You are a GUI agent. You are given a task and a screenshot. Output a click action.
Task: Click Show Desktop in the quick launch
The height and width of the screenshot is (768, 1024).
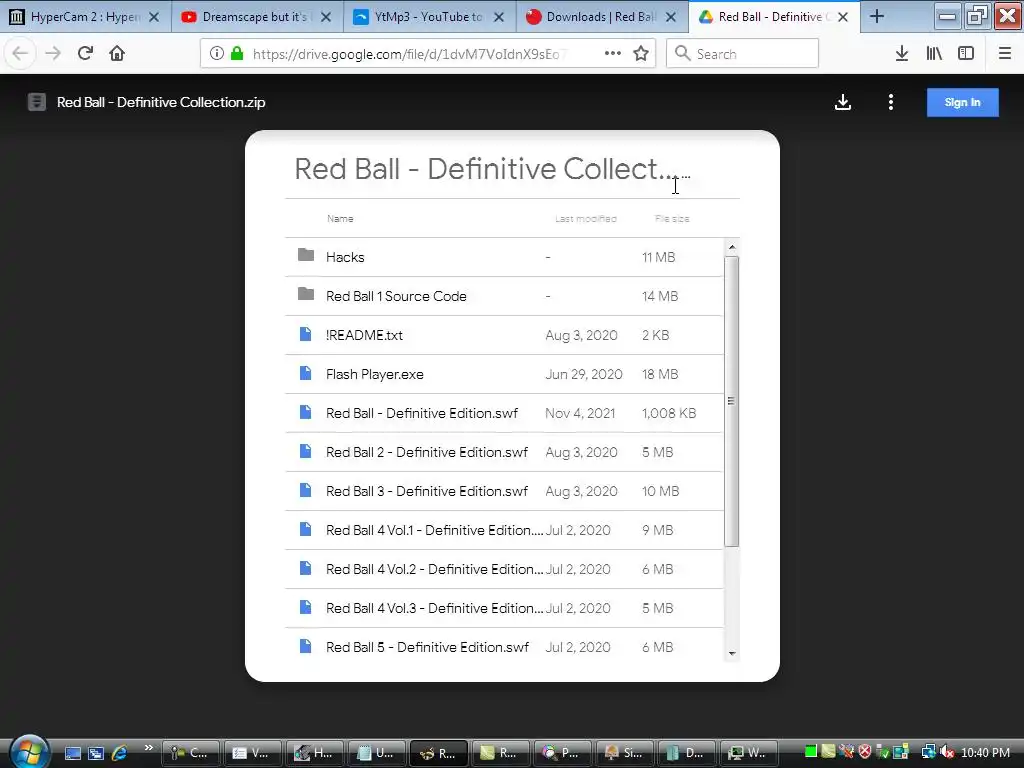click(x=72, y=753)
